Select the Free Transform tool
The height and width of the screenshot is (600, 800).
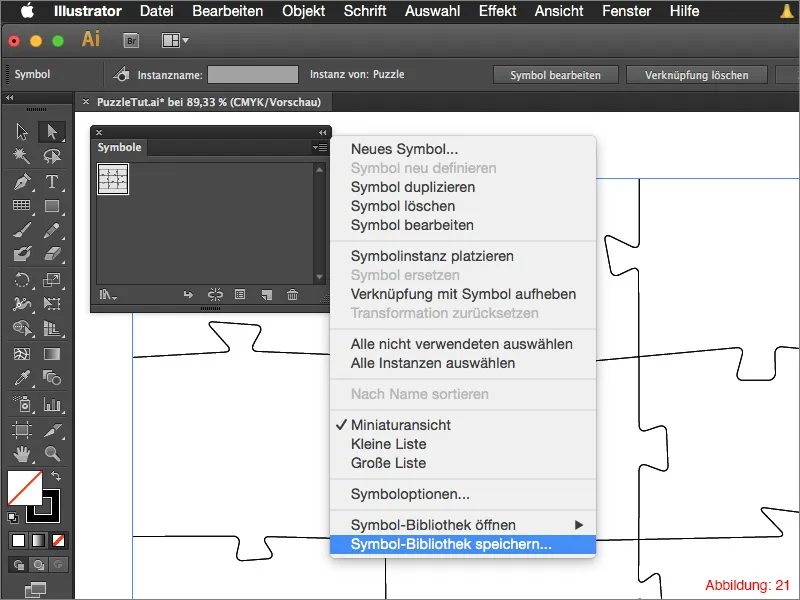pyautogui.click(x=52, y=304)
